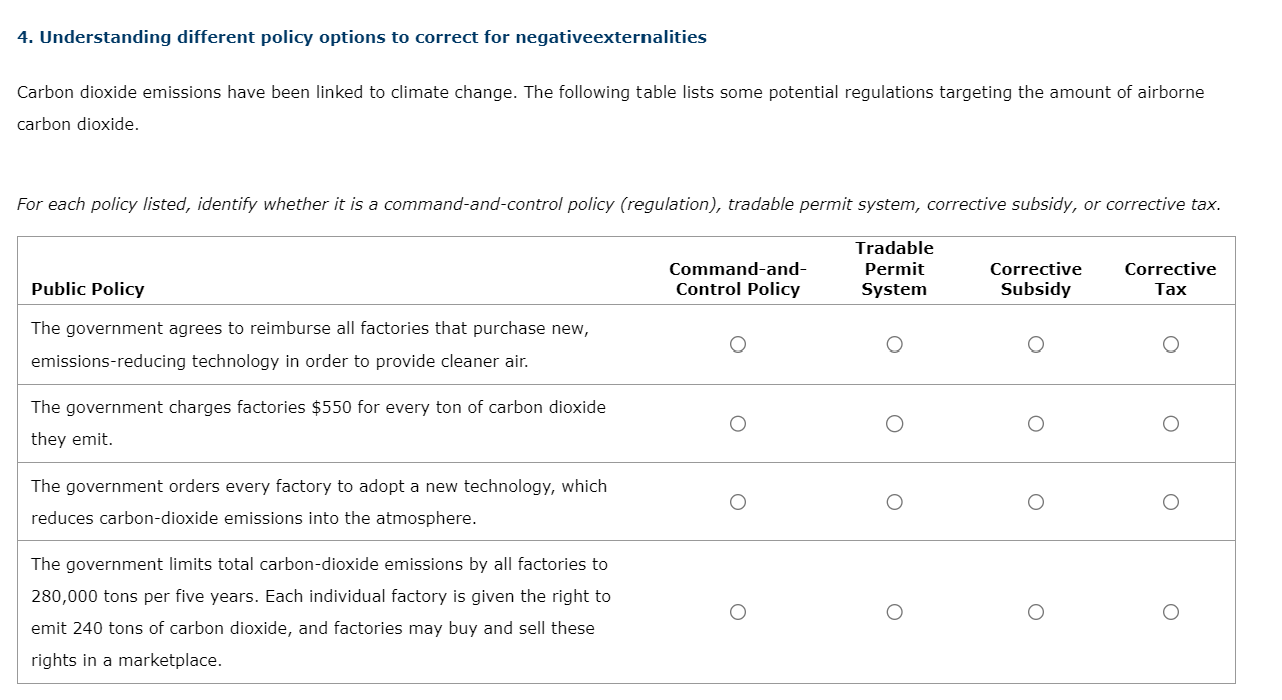The height and width of the screenshot is (700, 1282).
Task: Select Command-and-Control for the $550 per ton charge
Action: click(738, 423)
